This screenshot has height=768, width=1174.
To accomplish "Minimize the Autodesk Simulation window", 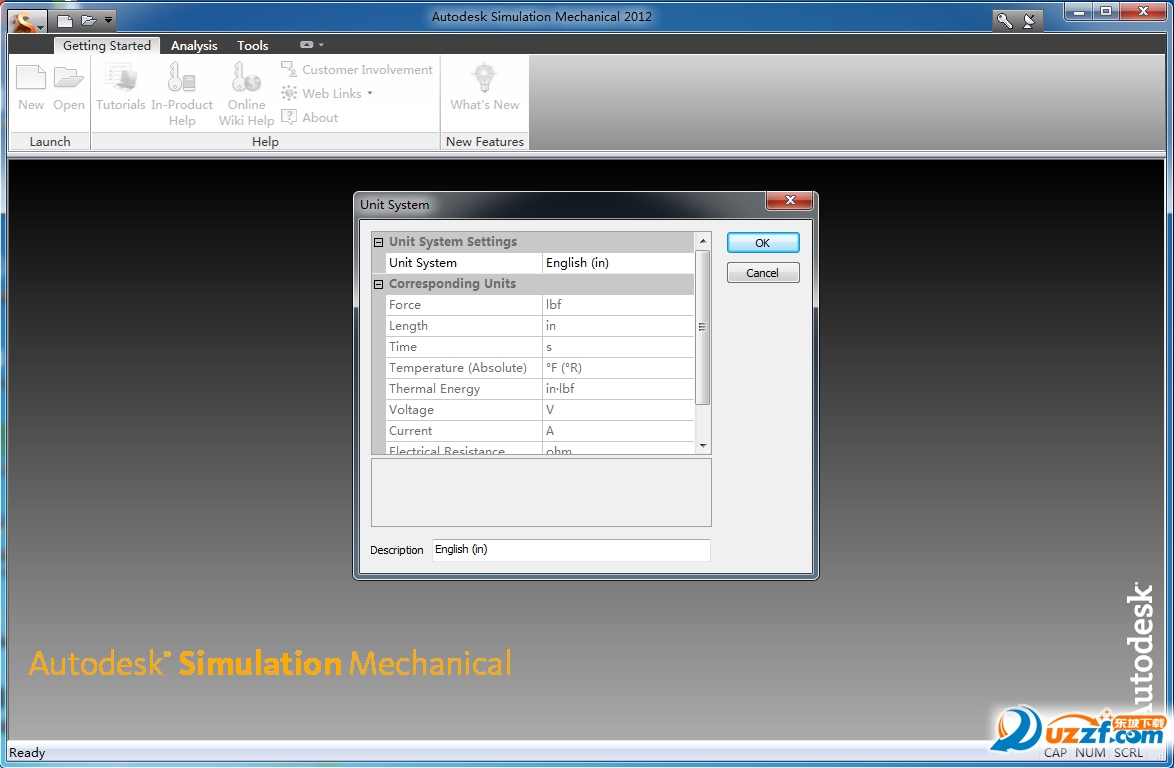I will [x=1079, y=12].
